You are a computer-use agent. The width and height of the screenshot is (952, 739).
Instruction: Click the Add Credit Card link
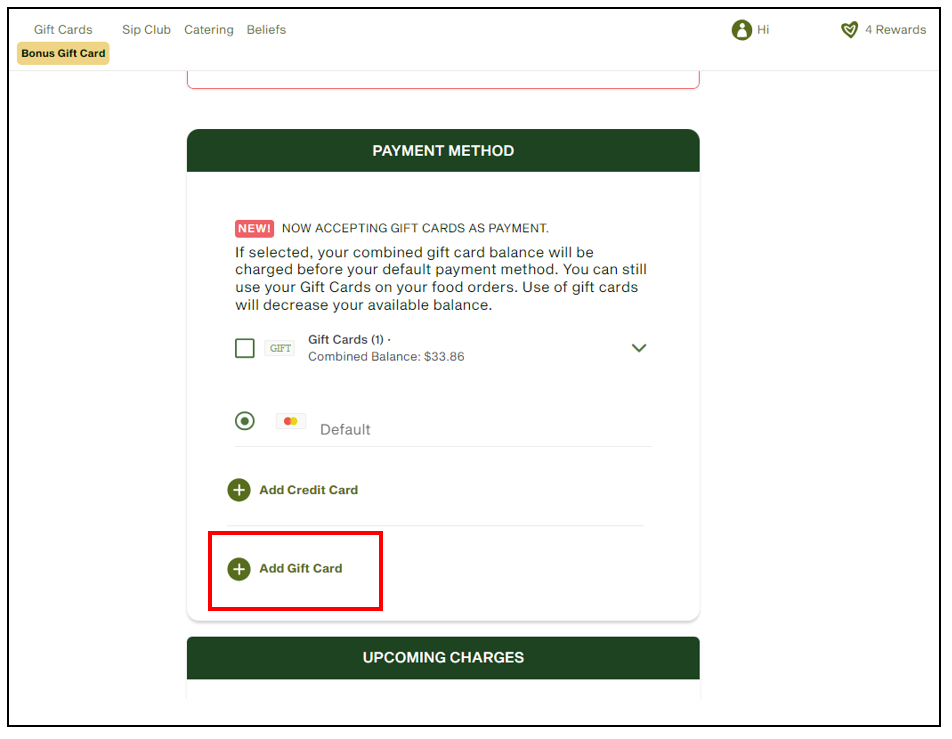point(308,490)
